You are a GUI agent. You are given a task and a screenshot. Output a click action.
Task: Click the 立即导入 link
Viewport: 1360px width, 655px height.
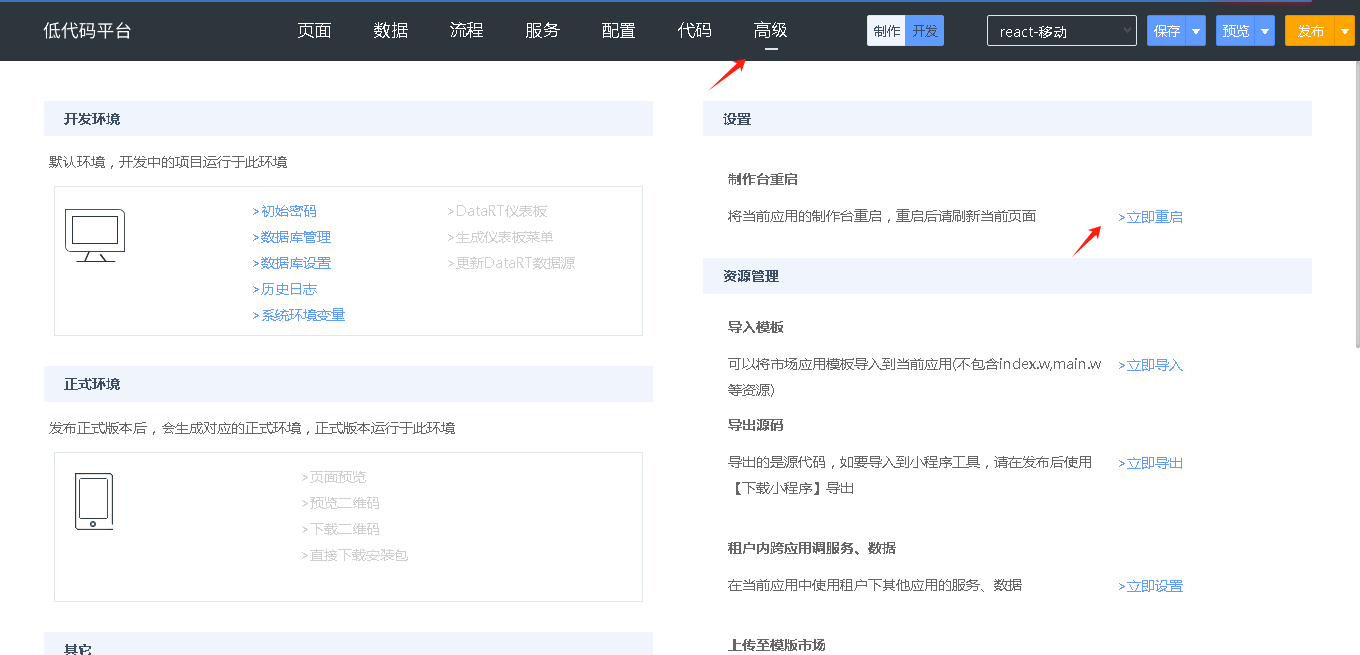(x=1151, y=365)
